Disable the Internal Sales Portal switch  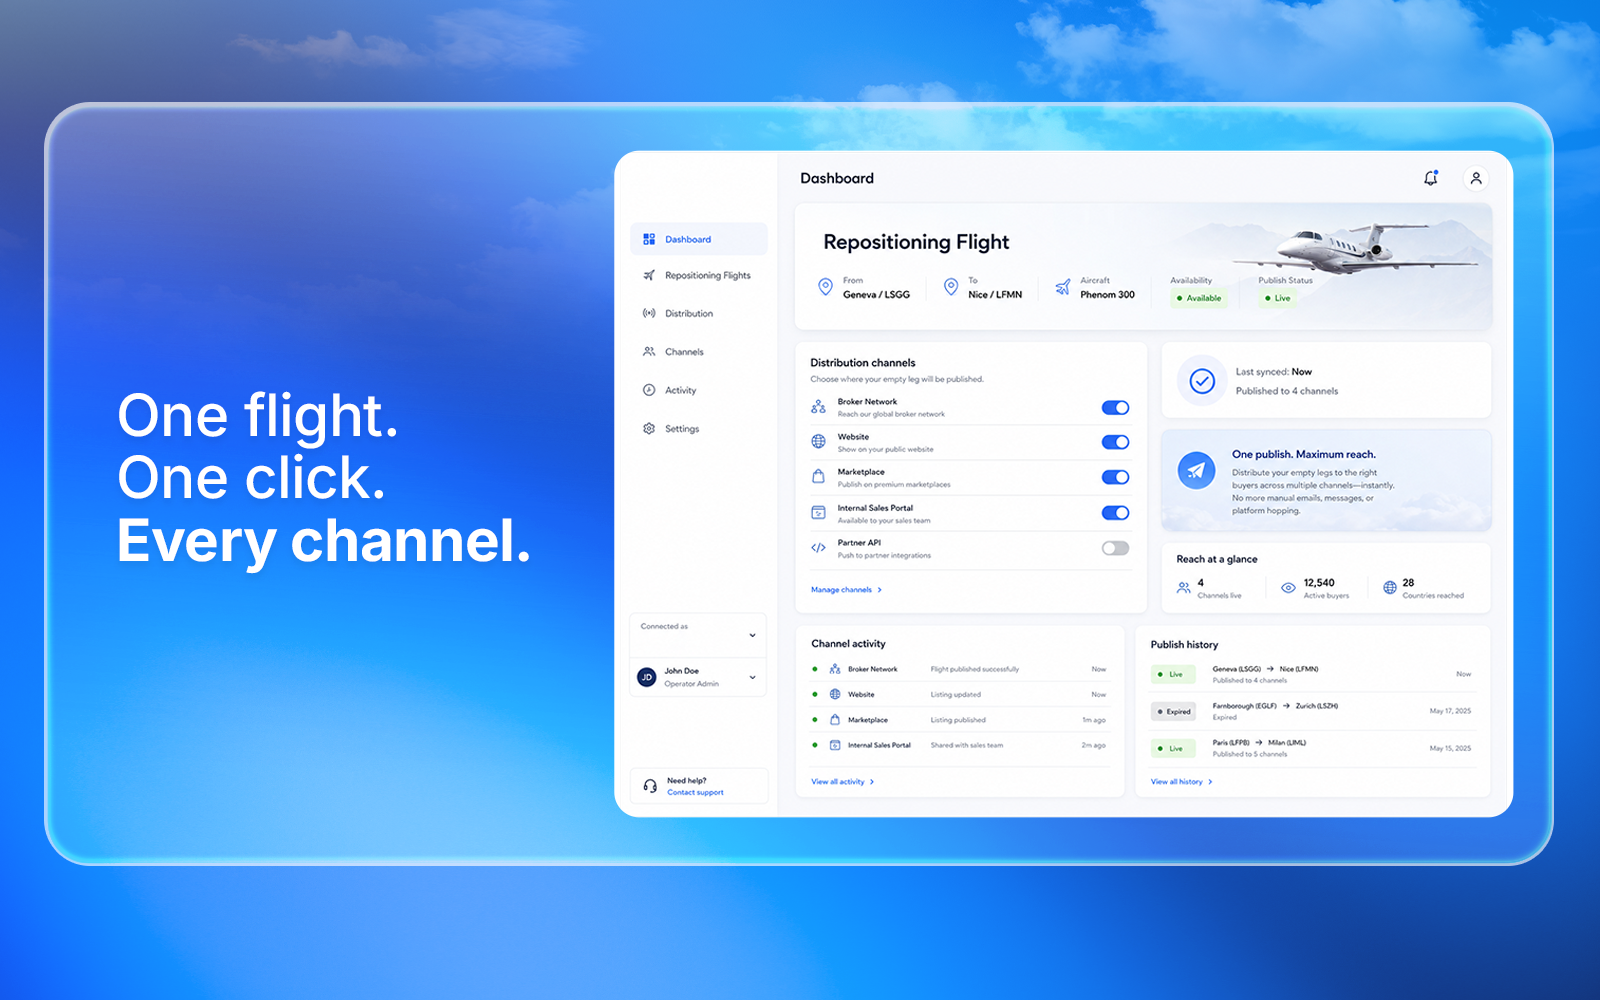(x=1115, y=513)
